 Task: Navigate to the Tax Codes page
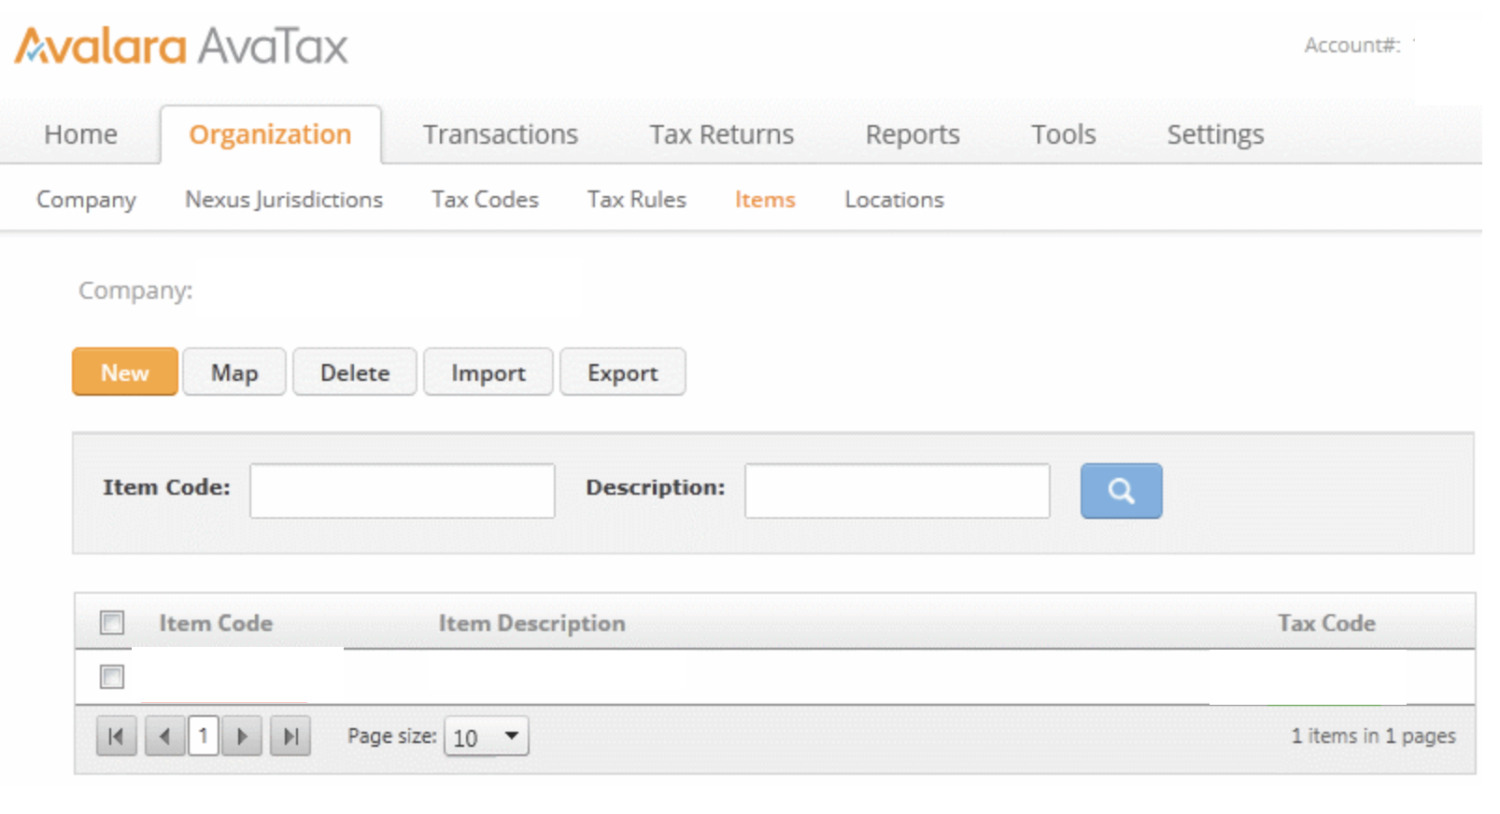[x=484, y=199]
